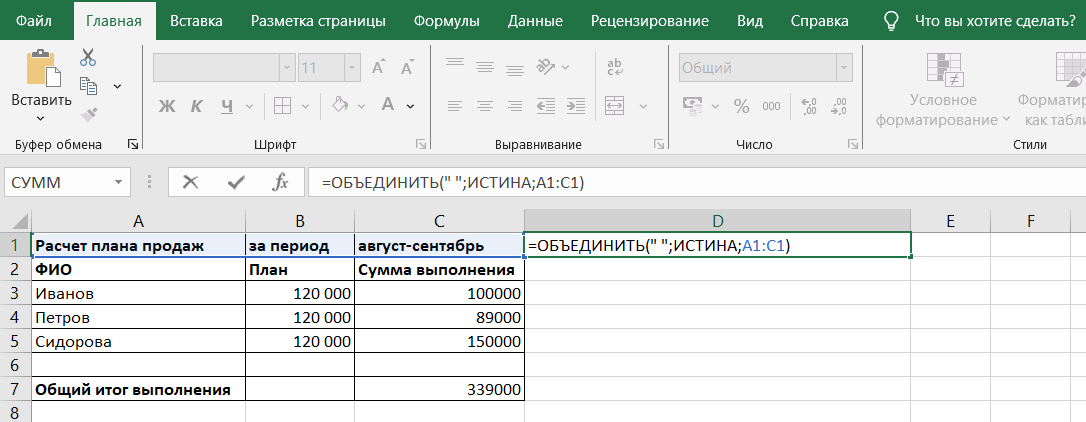1086x422 pixels.
Task: Align text left
Action: coord(454,106)
